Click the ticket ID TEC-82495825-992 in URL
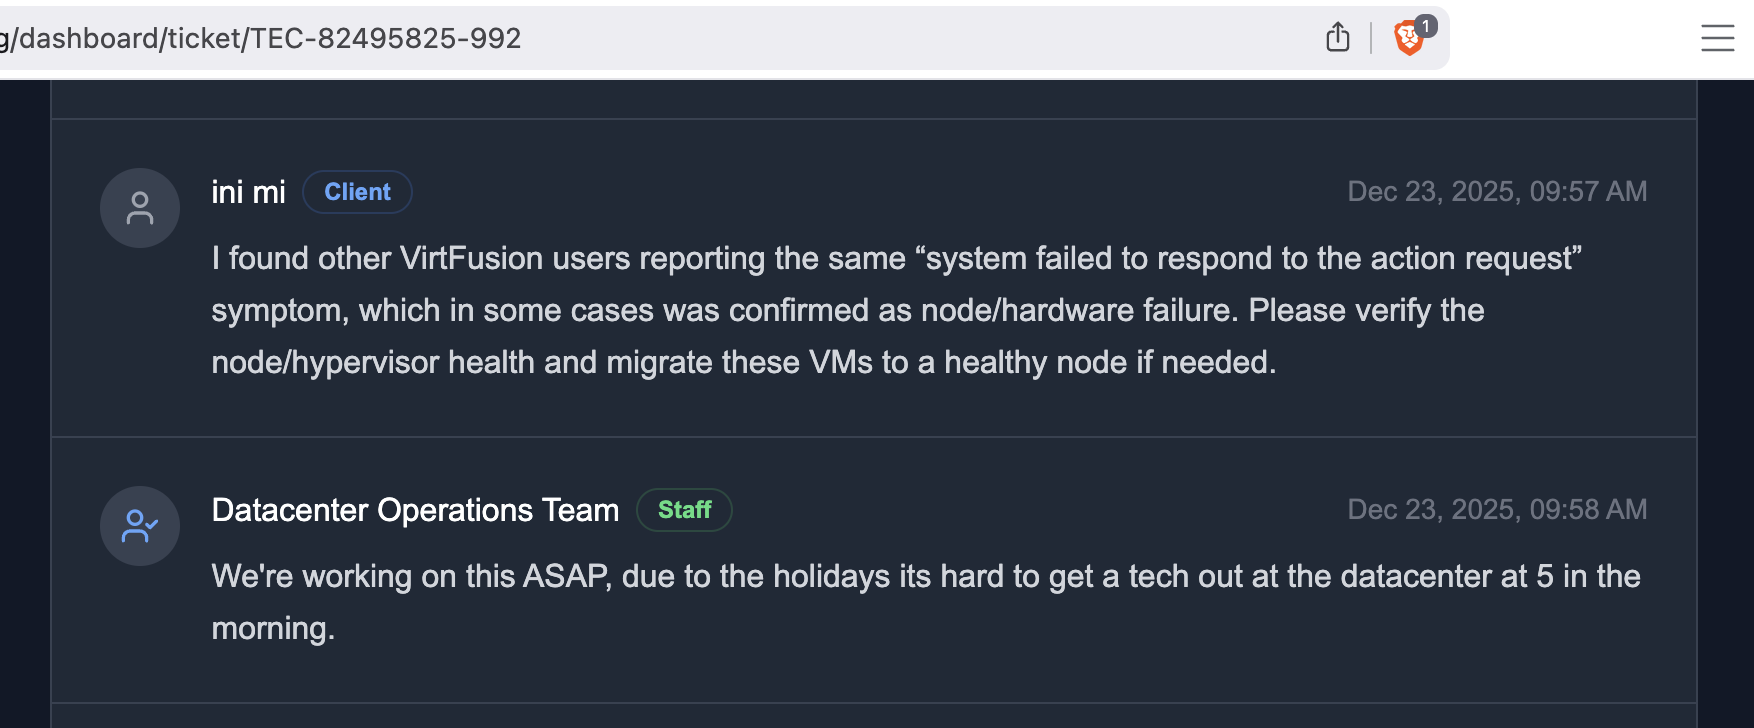 pos(385,38)
